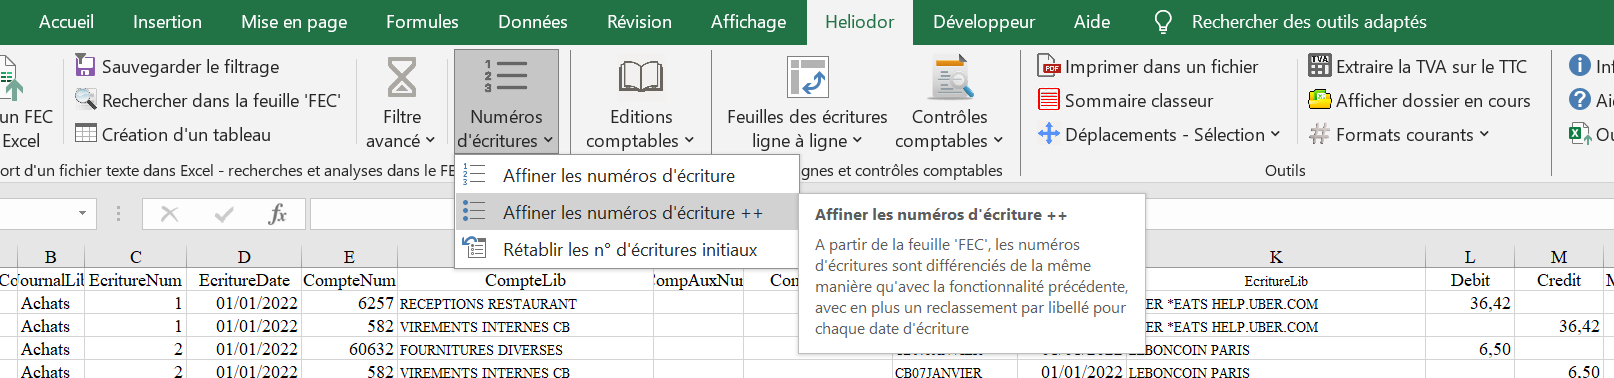Open the Feuilles des écritures ligne à ligne icon

click(x=807, y=78)
